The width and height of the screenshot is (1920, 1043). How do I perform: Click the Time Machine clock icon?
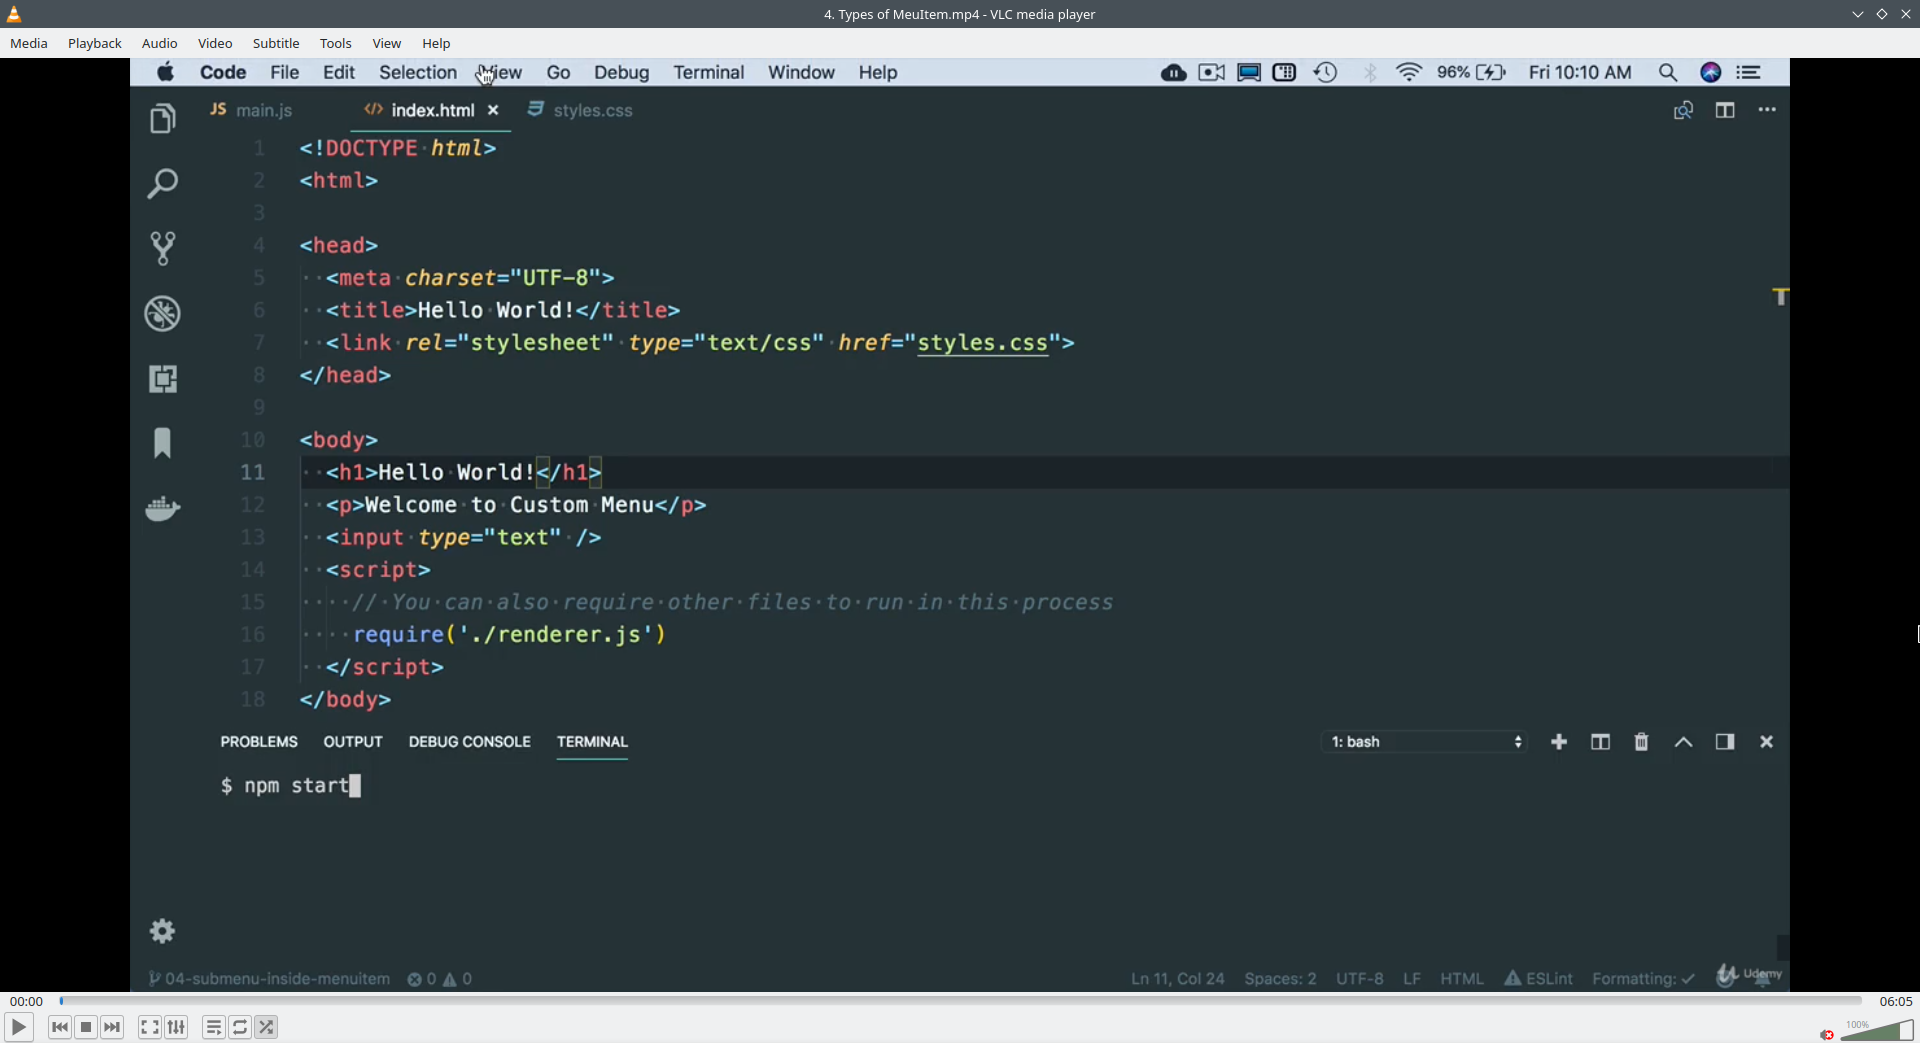[x=1326, y=72]
